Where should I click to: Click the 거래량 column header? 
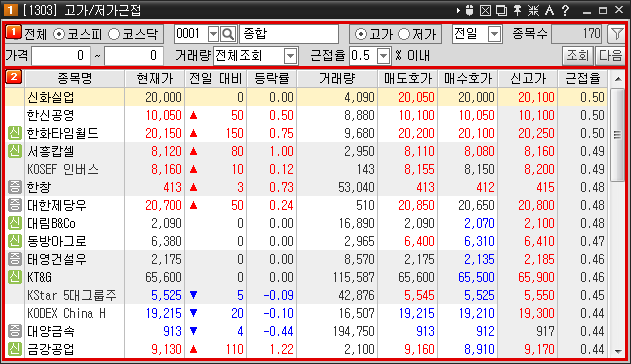click(x=337, y=78)
